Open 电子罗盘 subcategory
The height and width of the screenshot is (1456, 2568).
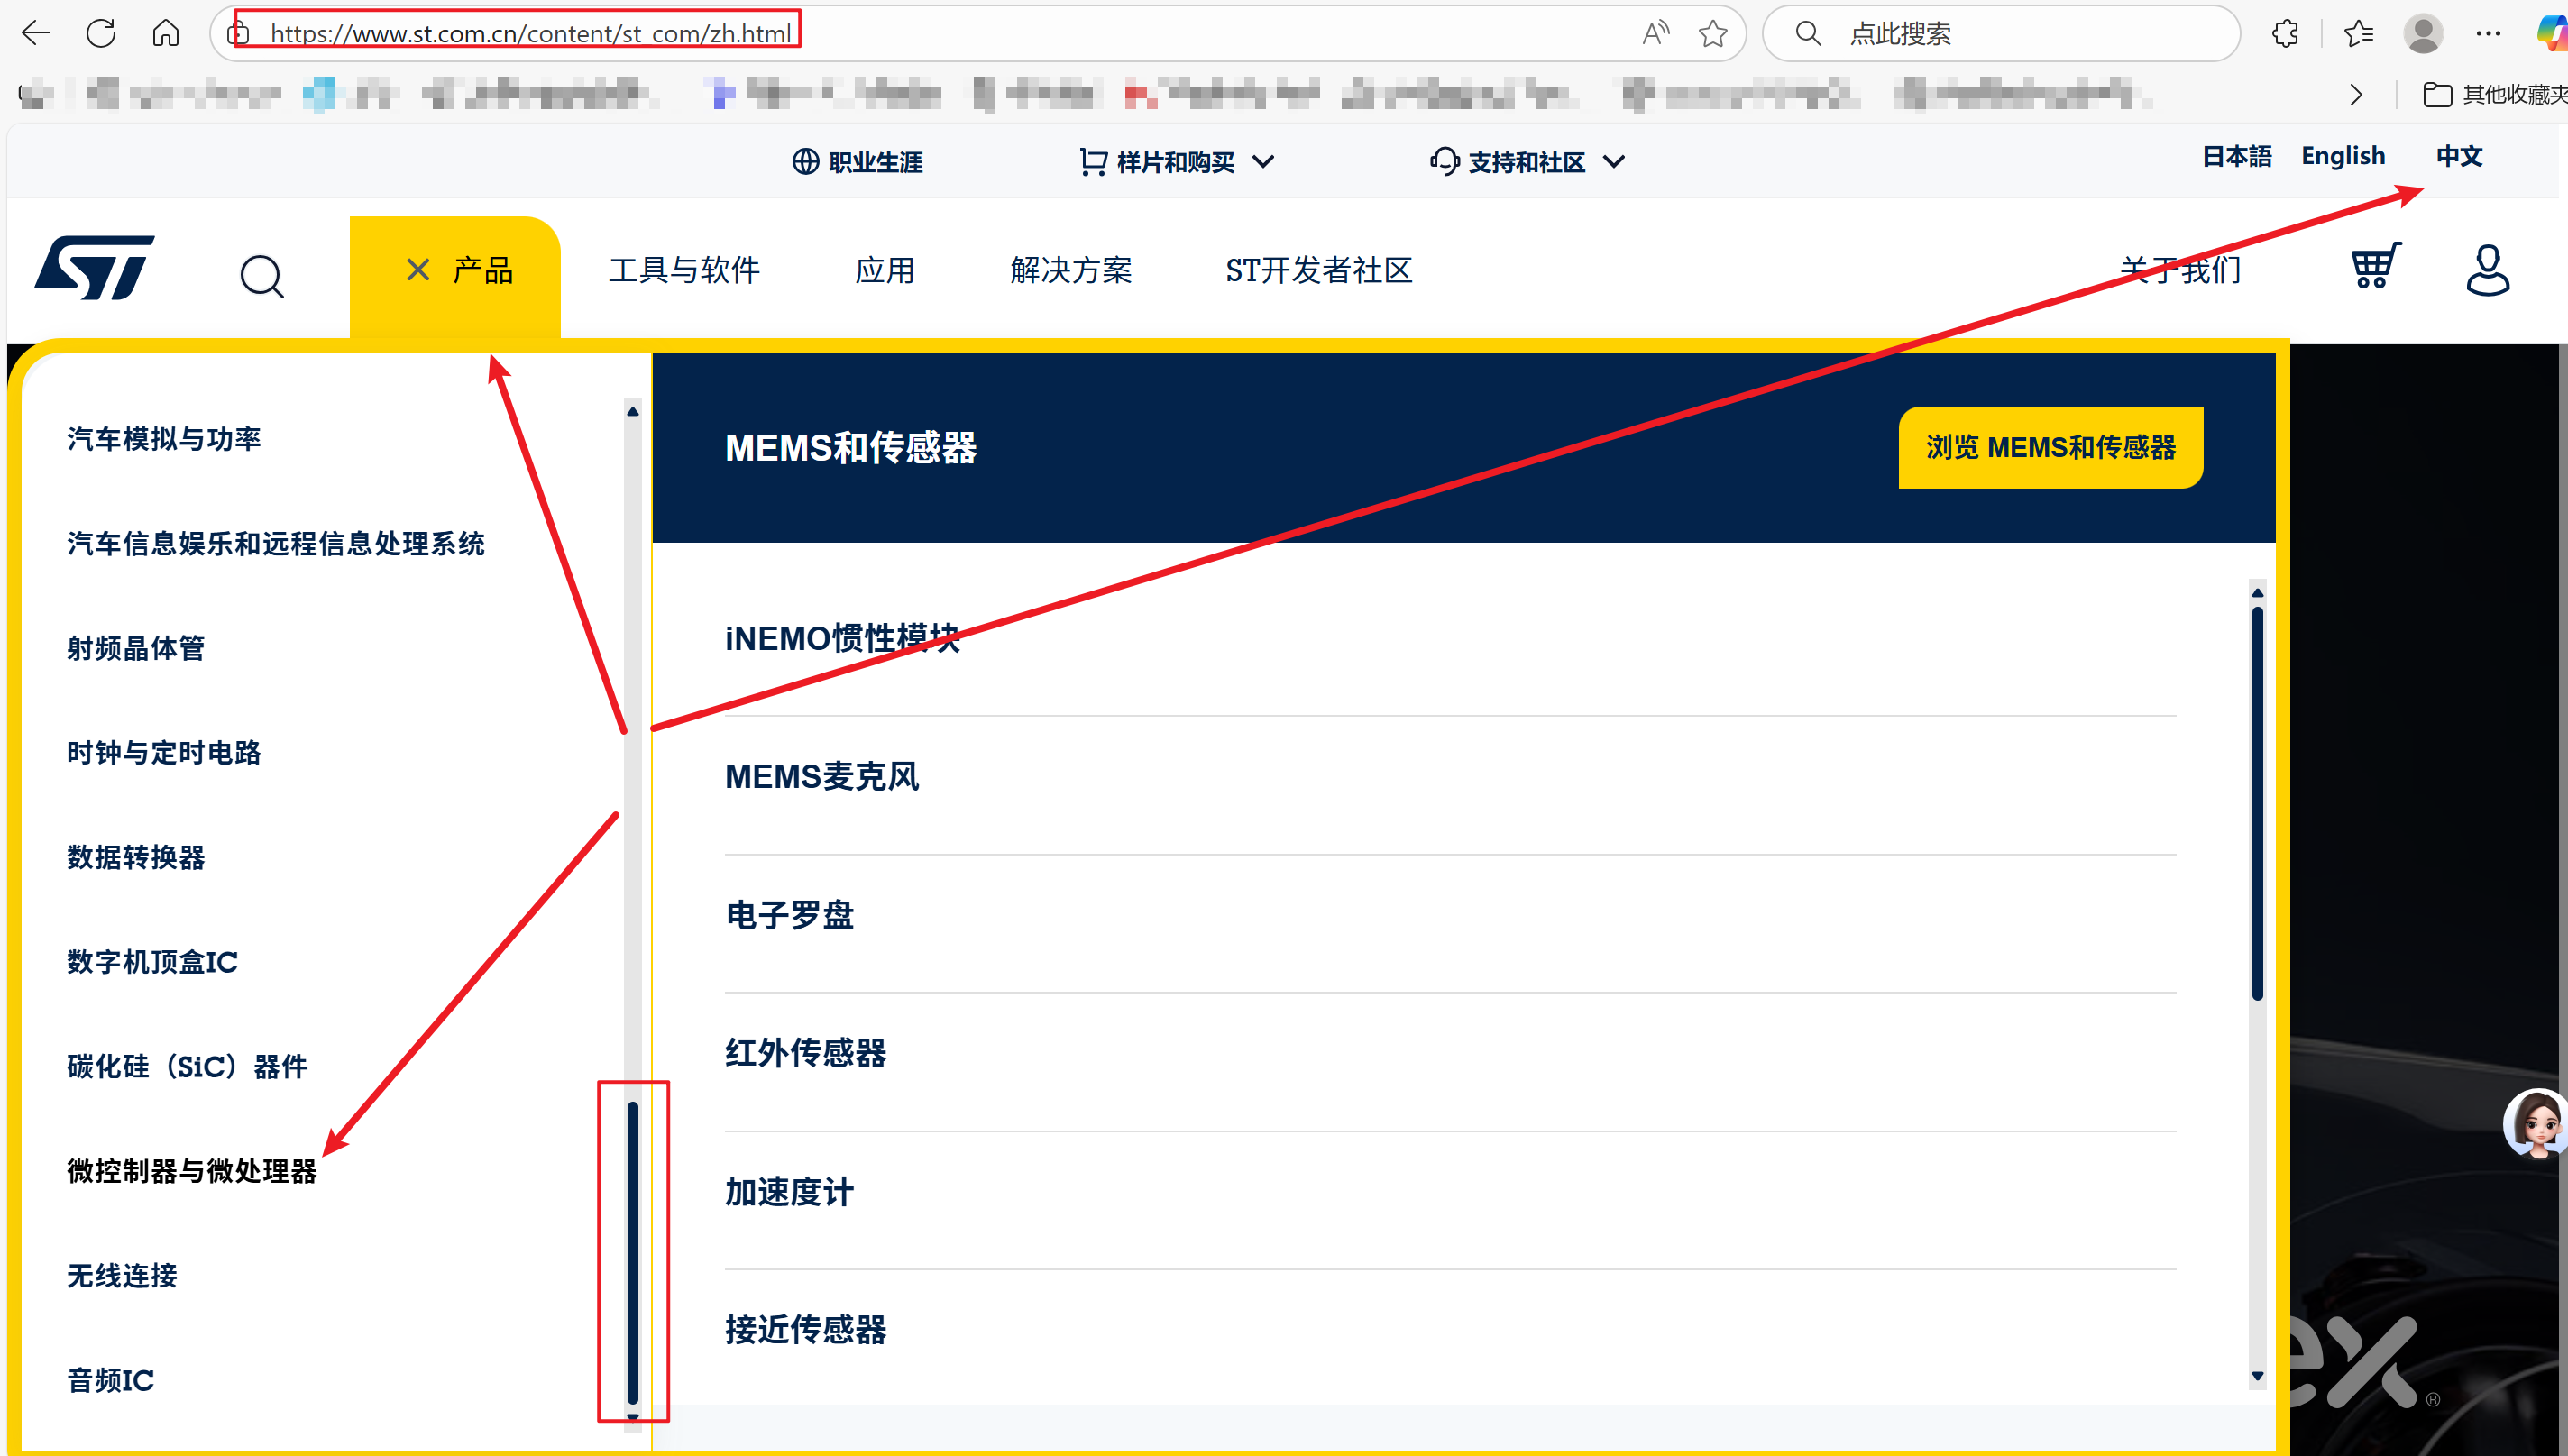[x=790, y=914]
